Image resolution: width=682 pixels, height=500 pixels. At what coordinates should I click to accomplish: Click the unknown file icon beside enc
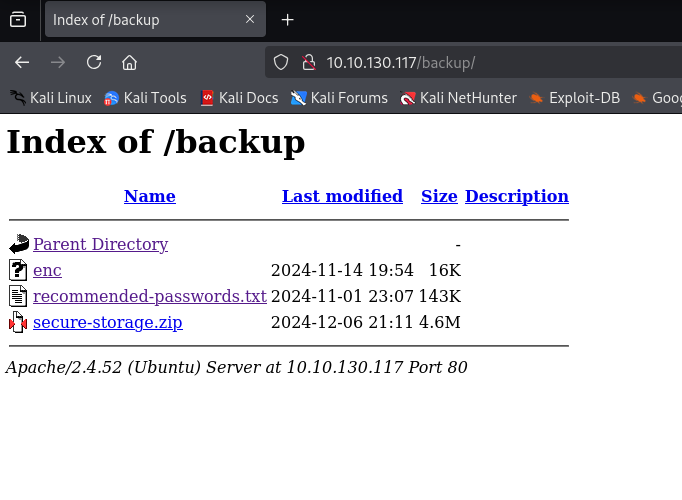[x=18, y=270]
